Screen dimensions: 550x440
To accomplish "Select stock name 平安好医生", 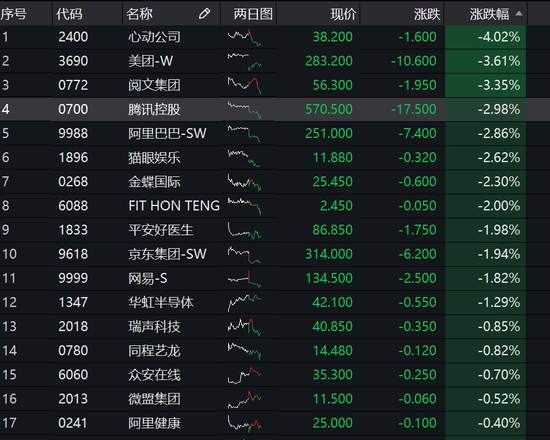I will pos(161,230).
